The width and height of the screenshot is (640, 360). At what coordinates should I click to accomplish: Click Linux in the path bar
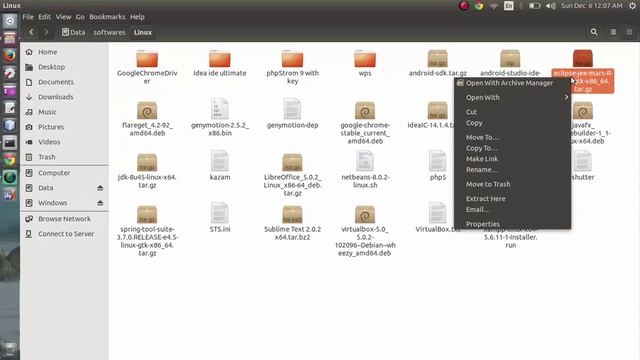(143, 32)
